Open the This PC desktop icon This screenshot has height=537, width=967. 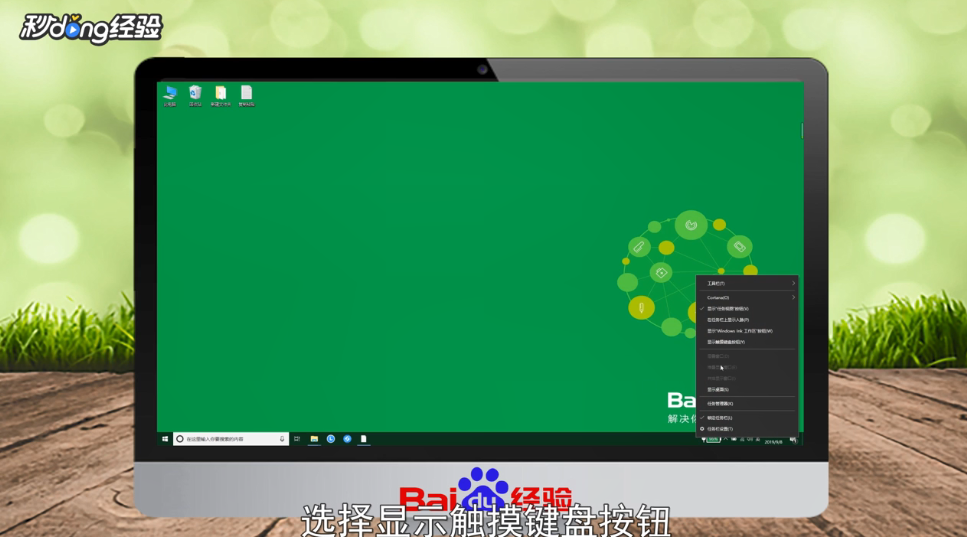tap(170, 96)
